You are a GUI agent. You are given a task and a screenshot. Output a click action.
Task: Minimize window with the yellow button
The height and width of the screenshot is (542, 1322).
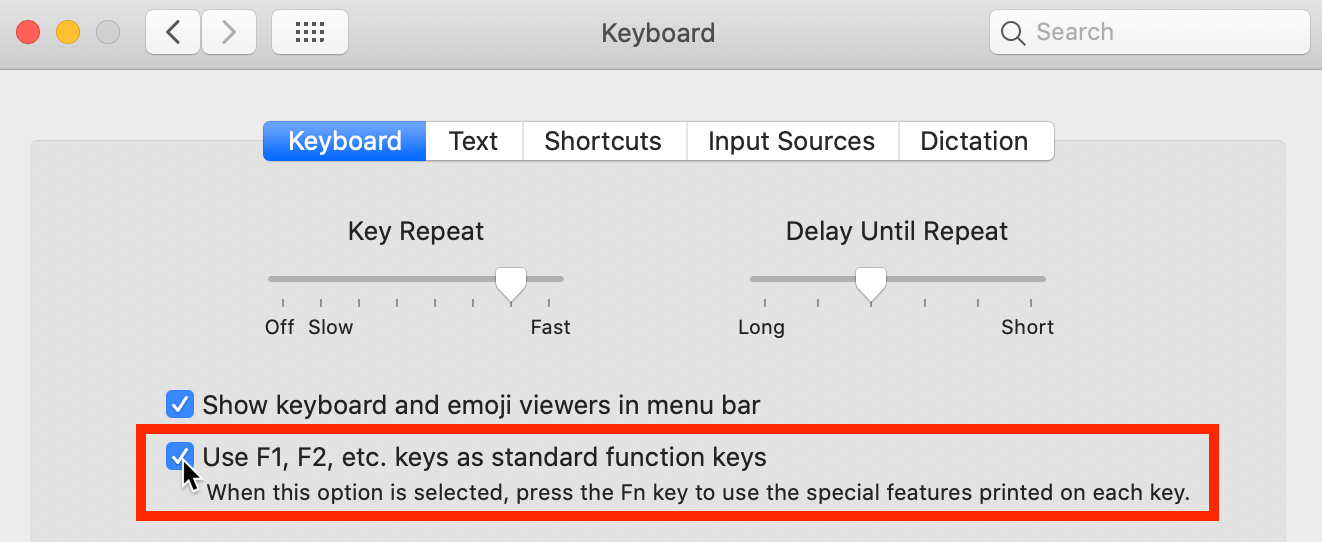point(67,32)
